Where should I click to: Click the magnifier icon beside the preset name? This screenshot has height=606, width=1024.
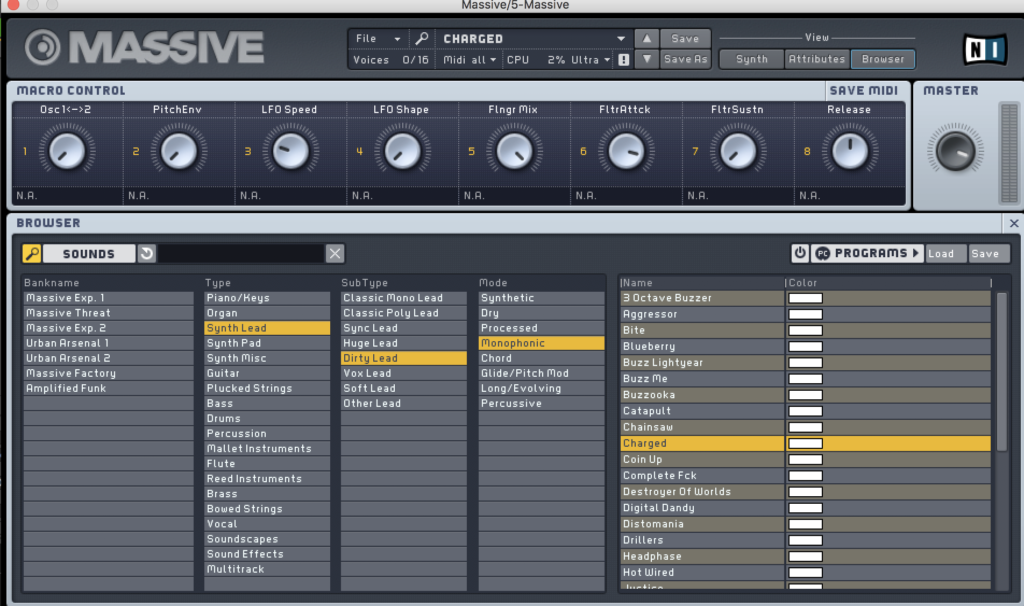[422, 39]
